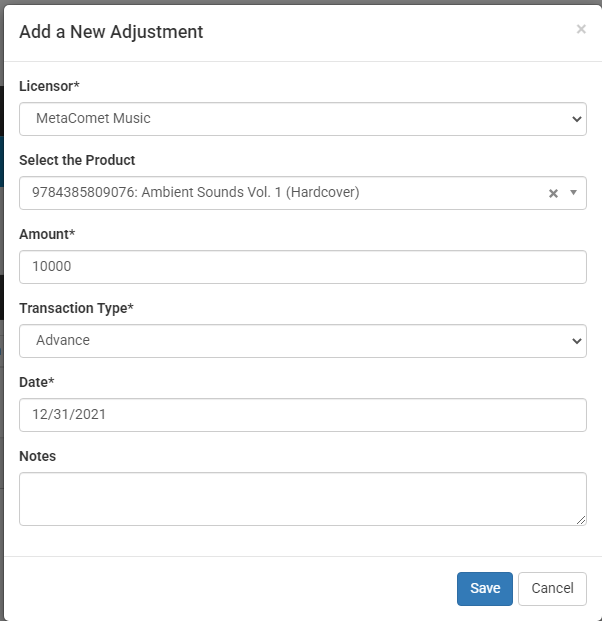
Task: Click into the Date field
Action: tap(303, 415)
